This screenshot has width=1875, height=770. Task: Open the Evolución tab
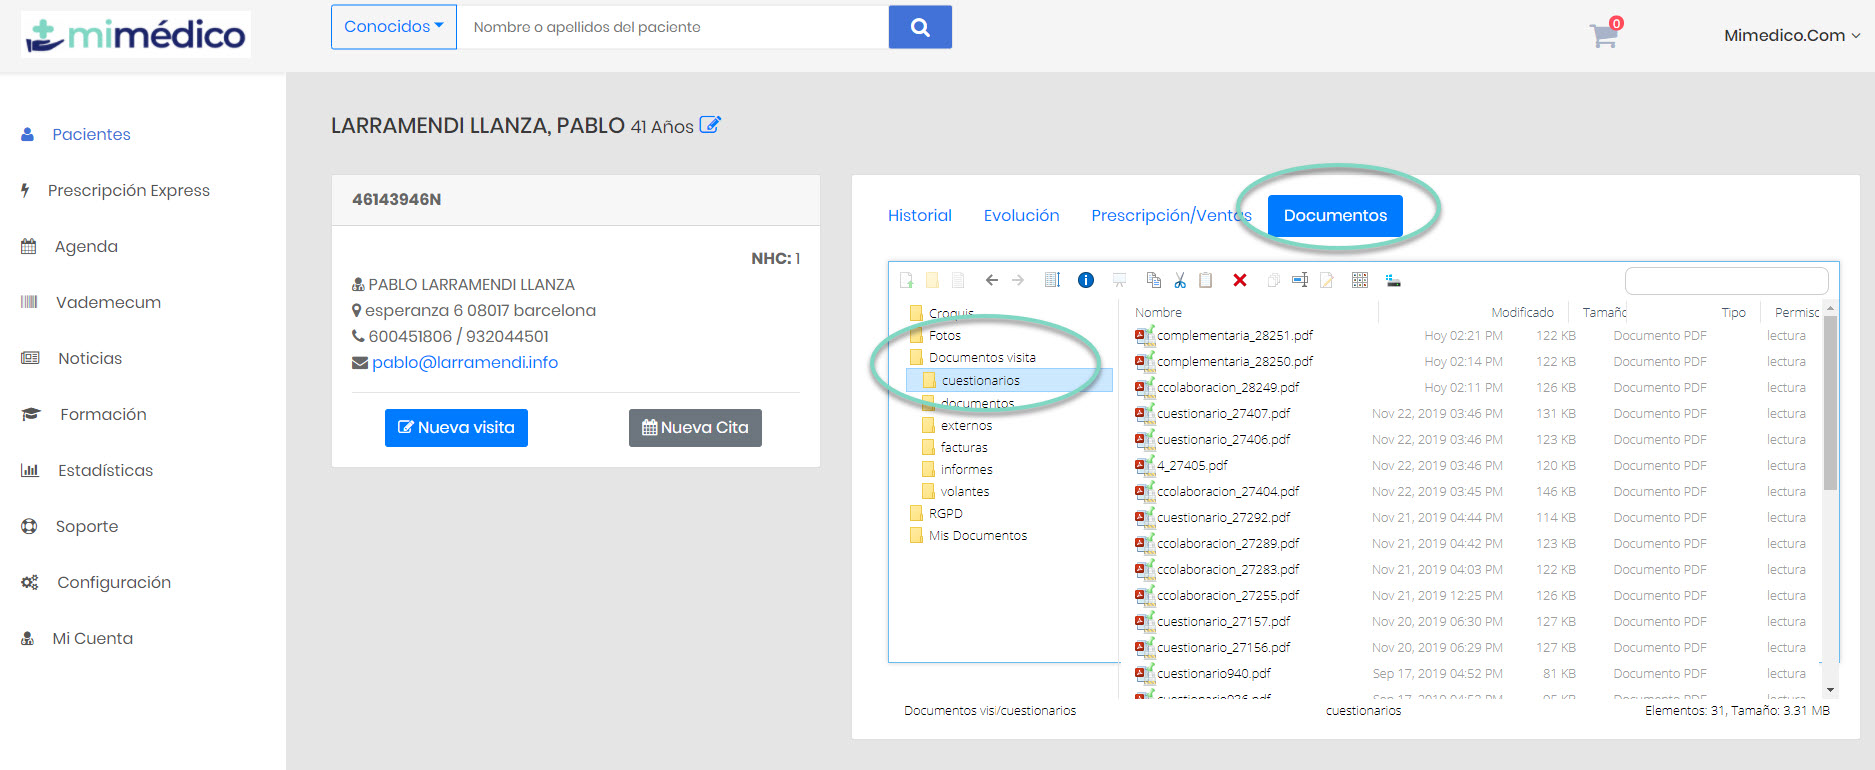click(x=1021, y=216)
